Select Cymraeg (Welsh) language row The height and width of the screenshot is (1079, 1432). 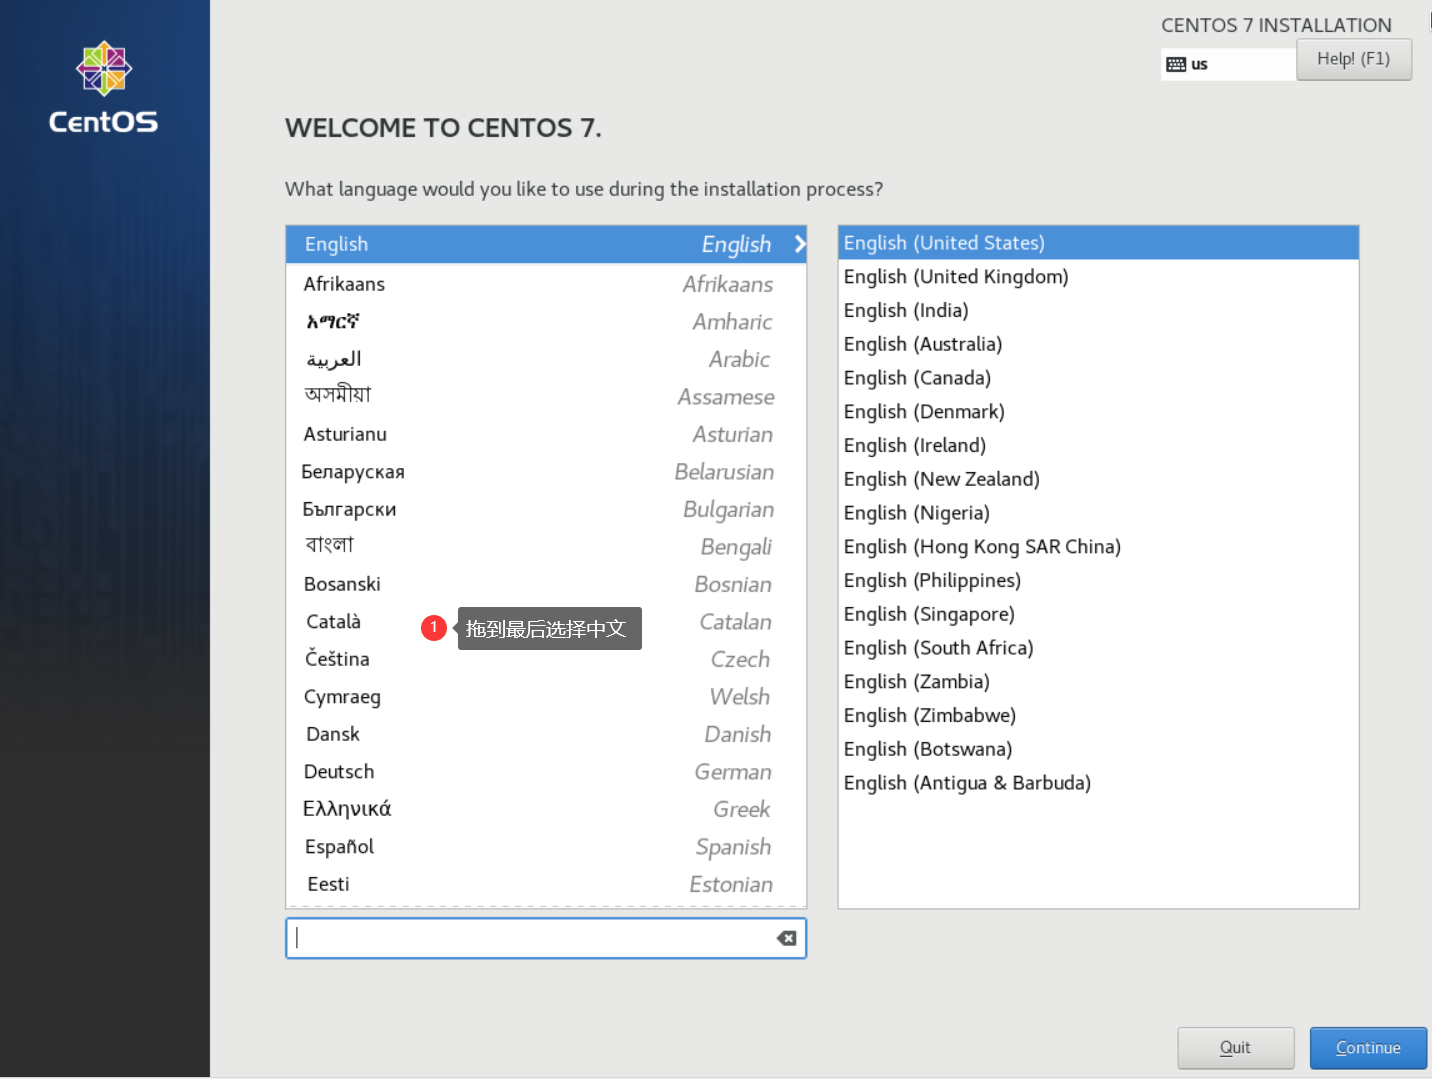(546, 697)
